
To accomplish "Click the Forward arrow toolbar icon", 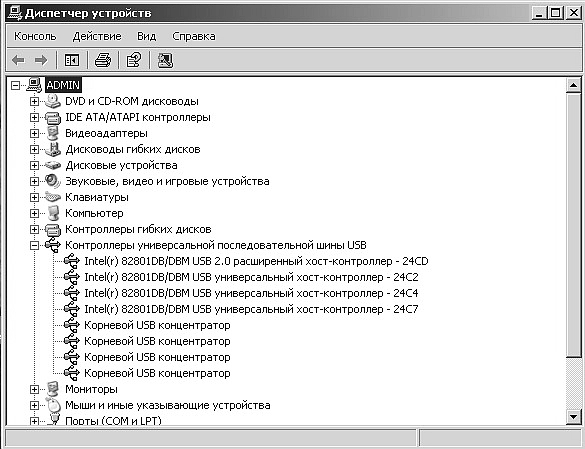I will tap(41, 60).
